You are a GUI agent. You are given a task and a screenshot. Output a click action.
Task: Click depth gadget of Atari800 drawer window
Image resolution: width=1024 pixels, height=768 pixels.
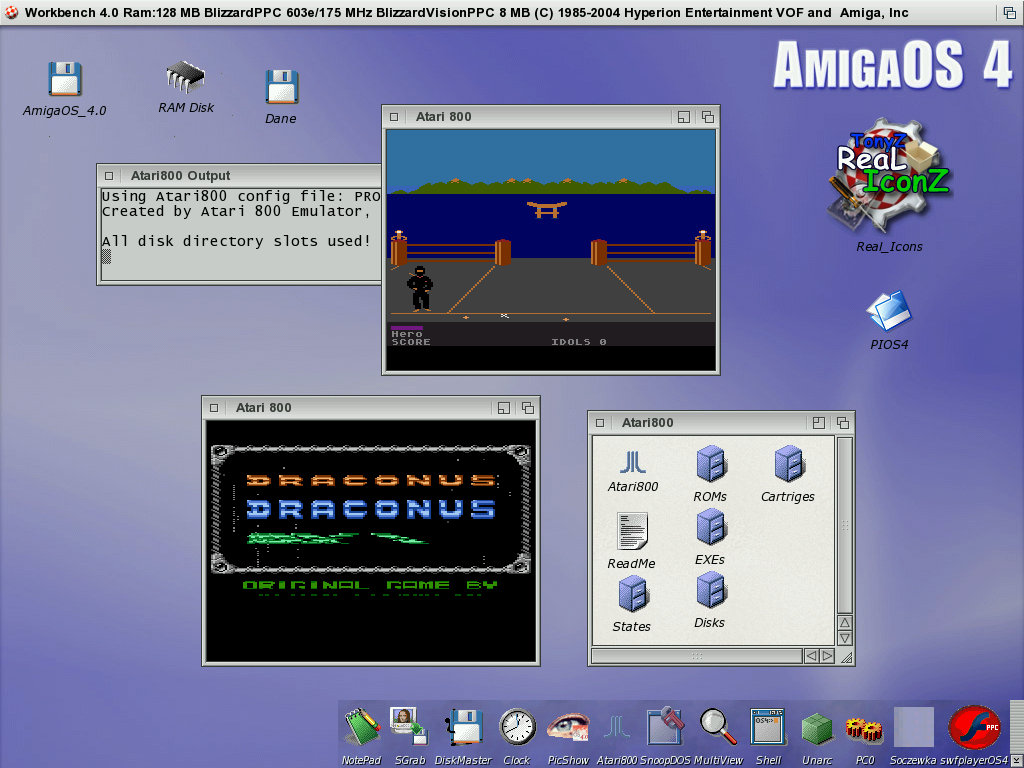[x=843, y=423]
